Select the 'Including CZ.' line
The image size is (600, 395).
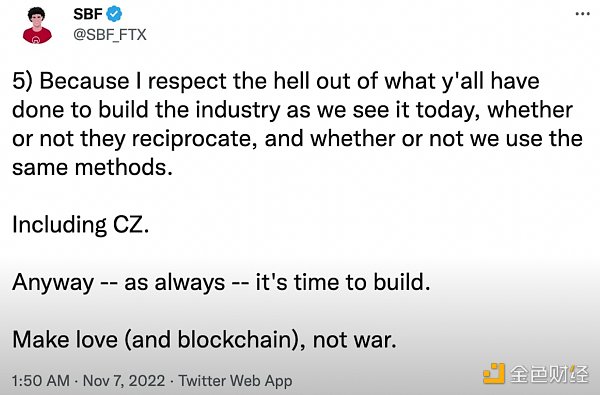[81, 225]
